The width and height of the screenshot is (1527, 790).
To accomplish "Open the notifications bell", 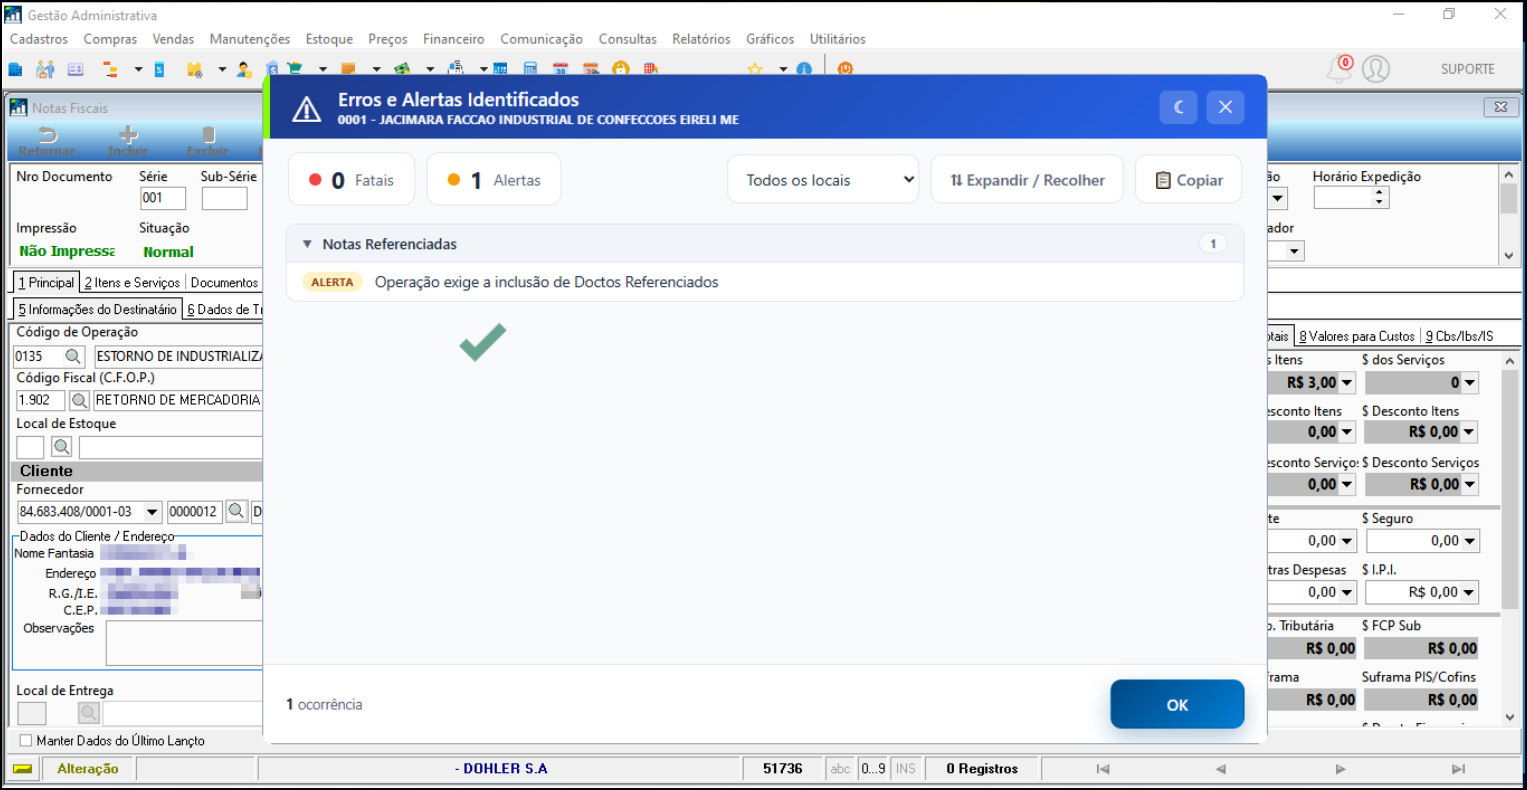I will [1339, 69].
